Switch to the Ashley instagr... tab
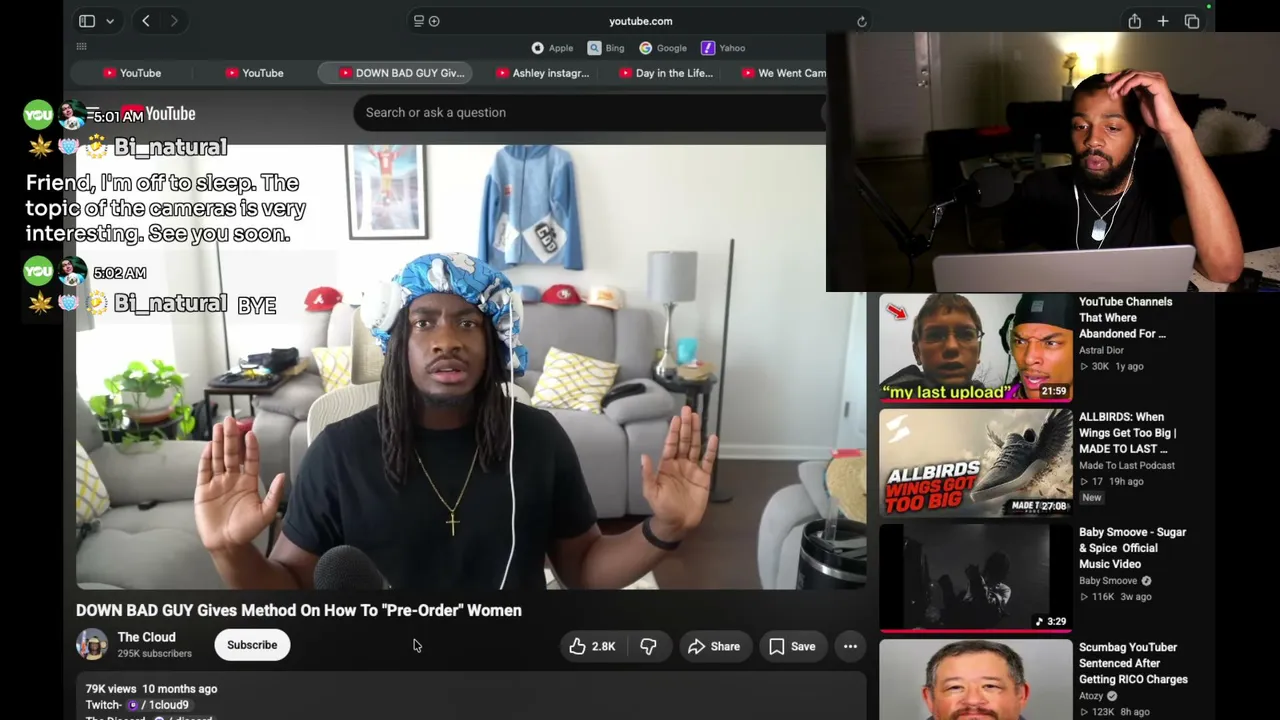 [x=542, y=73]
